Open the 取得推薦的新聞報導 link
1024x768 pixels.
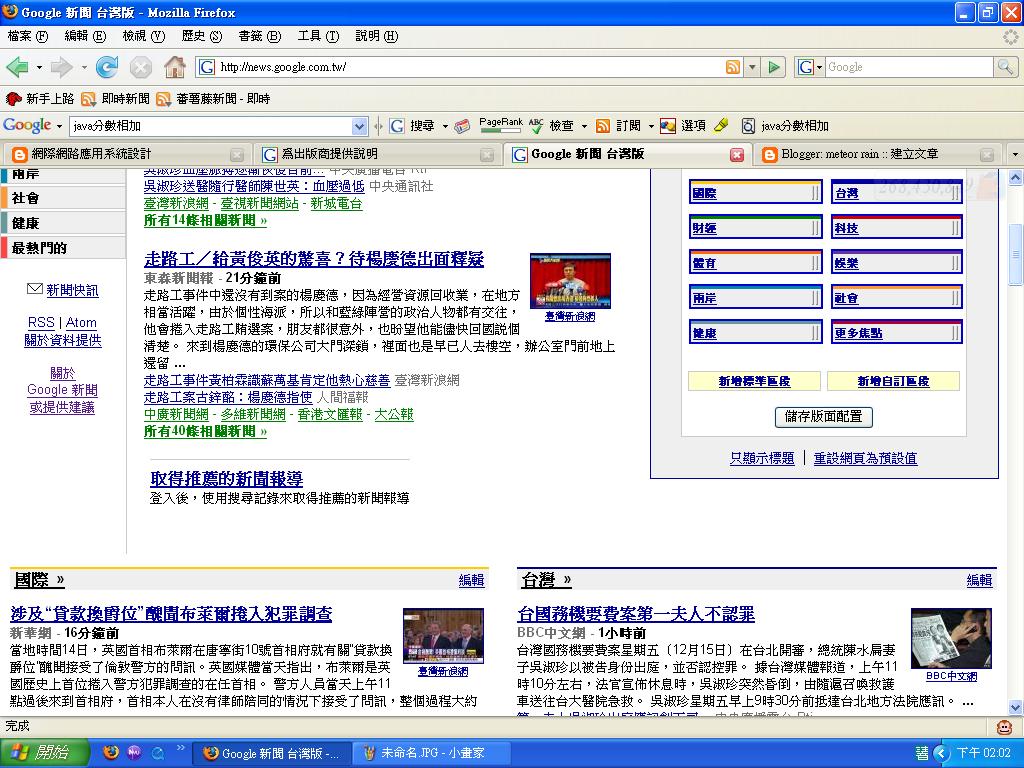point(227,479)
